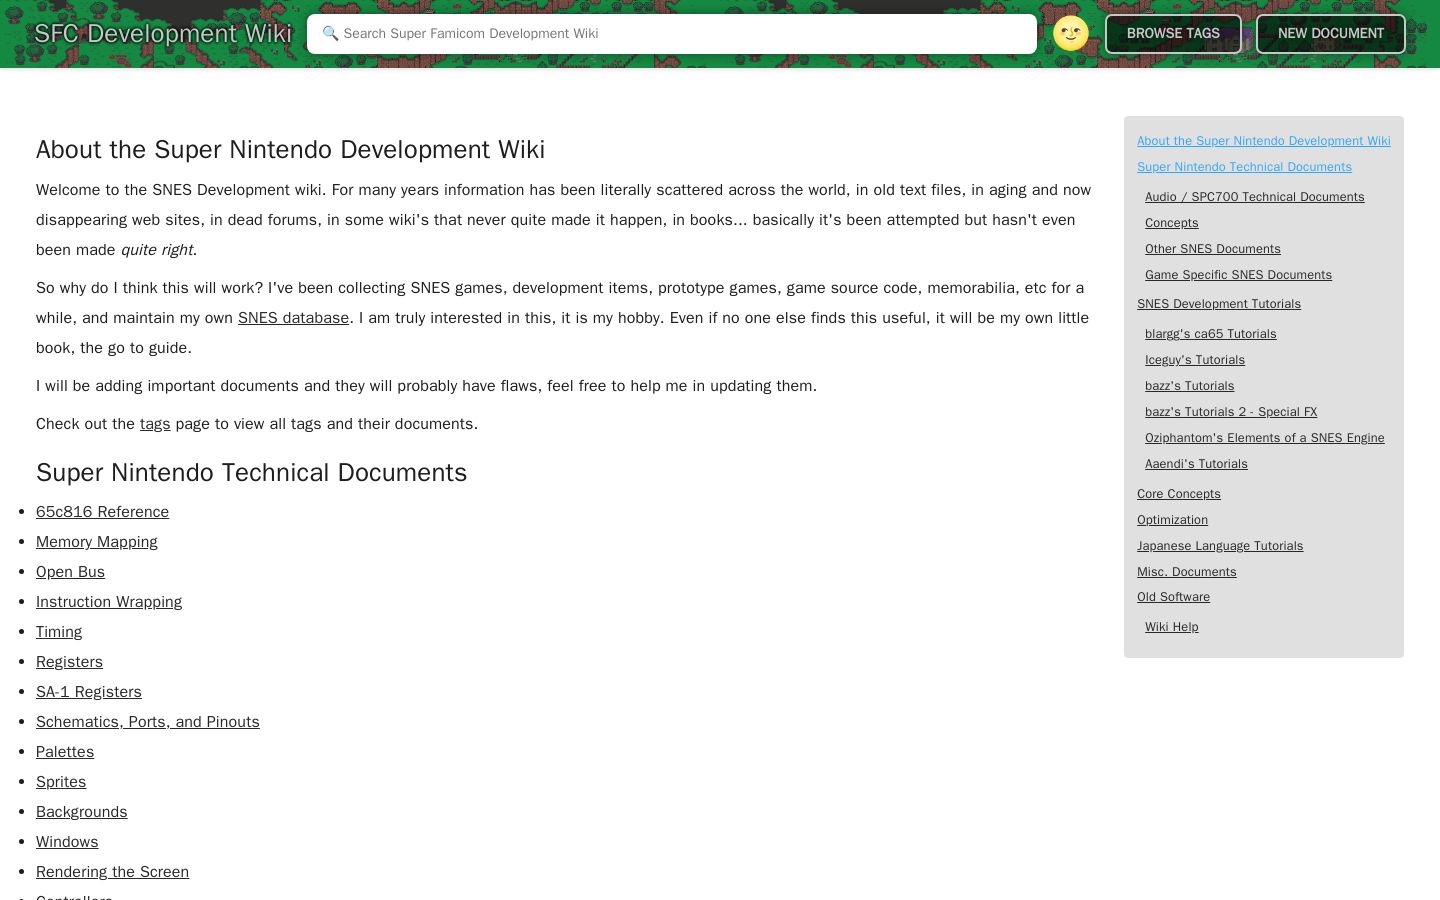This screenshot has width=1440, height=900.
Task: View the Backgrounds document
Action: pyautogui.click(x=82, y=812)
